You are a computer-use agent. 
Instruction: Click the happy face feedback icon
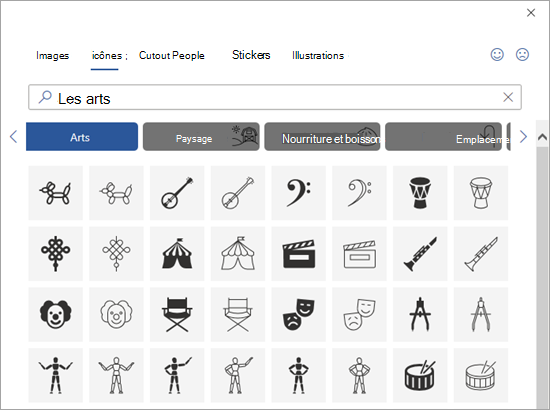497,55
